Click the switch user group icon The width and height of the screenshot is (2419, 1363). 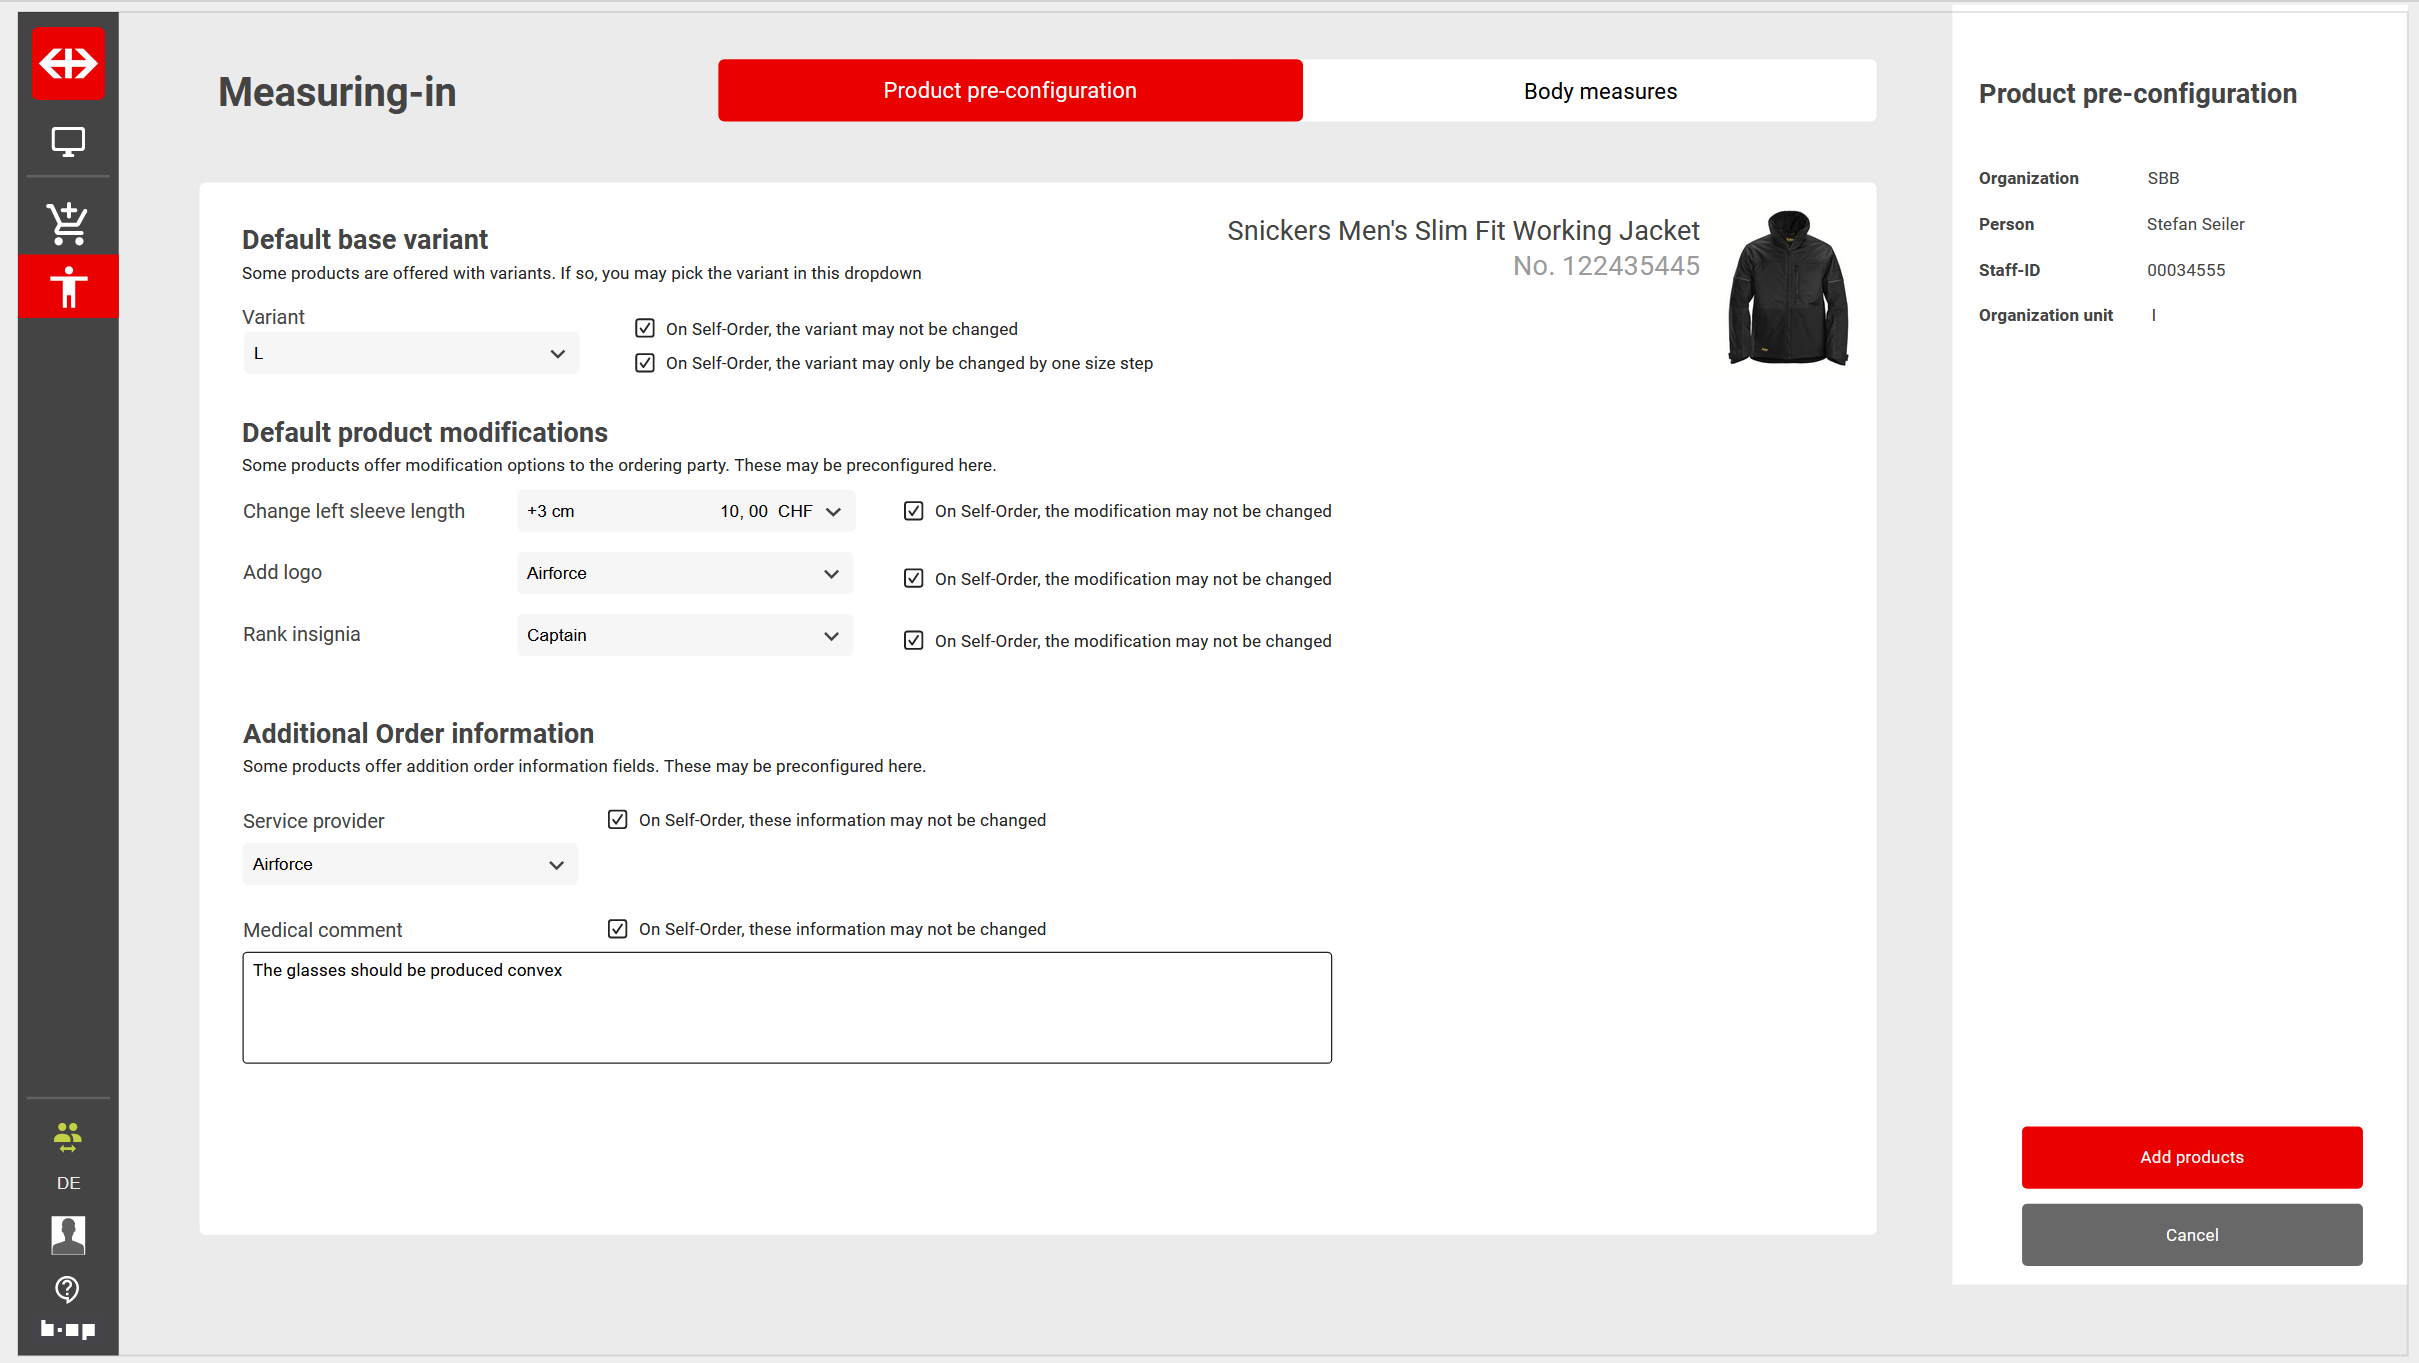tap(68, 1137)
